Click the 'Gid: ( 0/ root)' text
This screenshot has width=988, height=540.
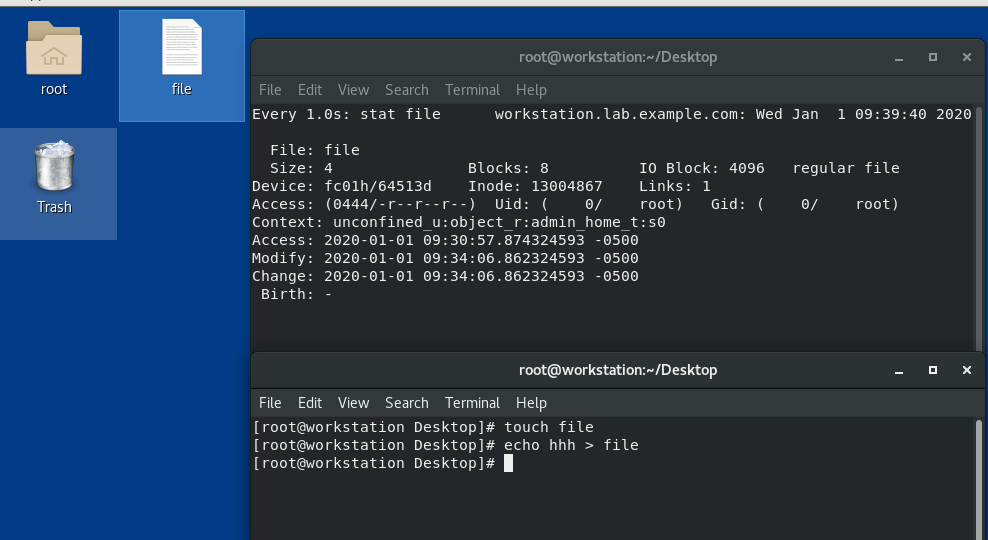805,205
